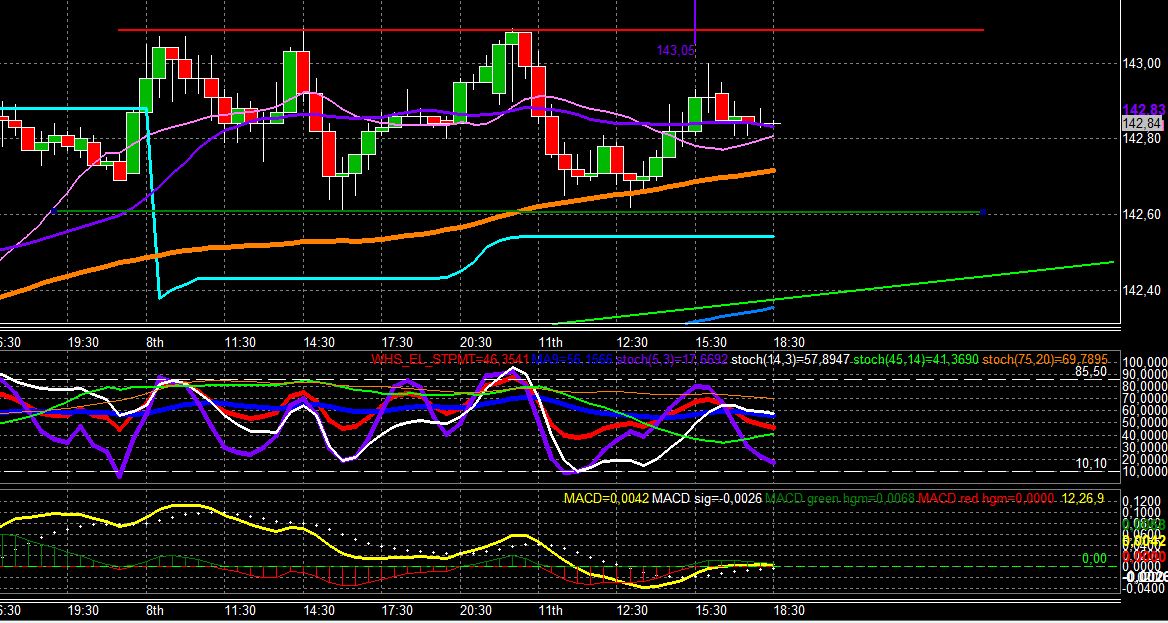Viewport: 1168px width, 623px height.
Task: Click 11:30 time label under price chart
Action: (241, 342)
